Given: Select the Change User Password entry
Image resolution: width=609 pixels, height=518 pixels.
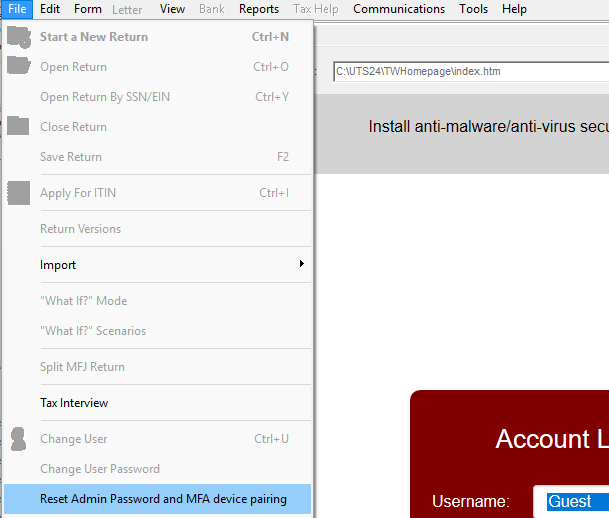Looking at the screenshot, I should coord(100,469).
